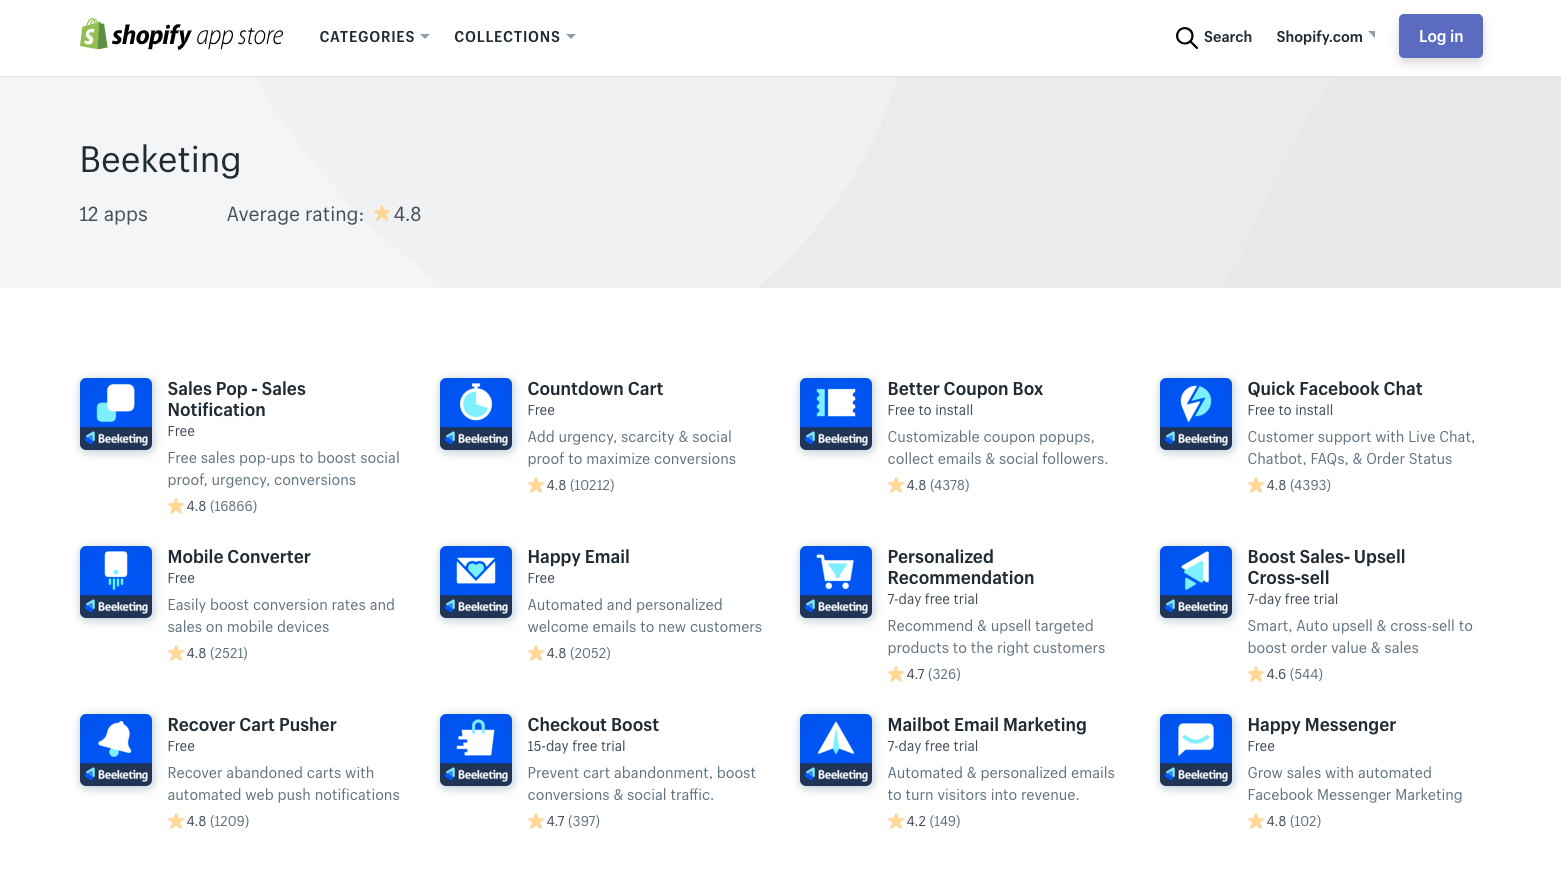Open the Happy Messenger title link
This screenshot has width=1561, height=893.
coord(1322,725)
